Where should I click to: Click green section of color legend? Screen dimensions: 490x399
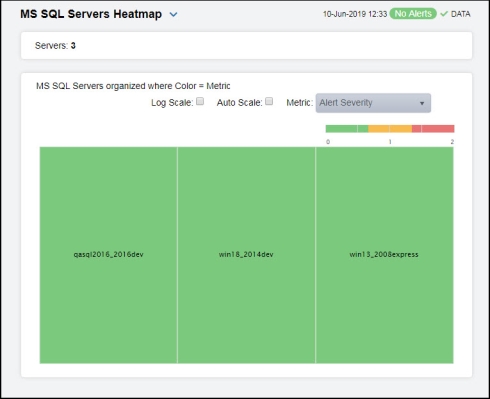(347, 129)
